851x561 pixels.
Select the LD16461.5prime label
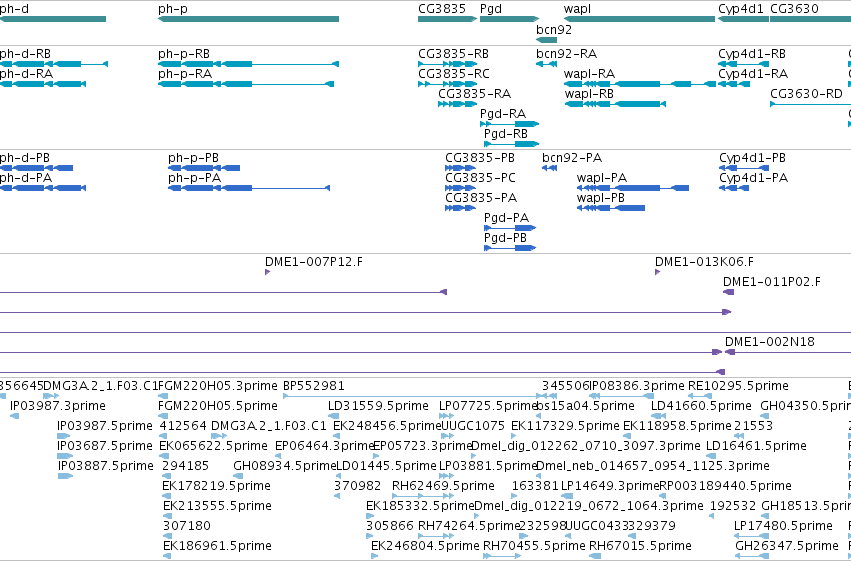(756, 446)
